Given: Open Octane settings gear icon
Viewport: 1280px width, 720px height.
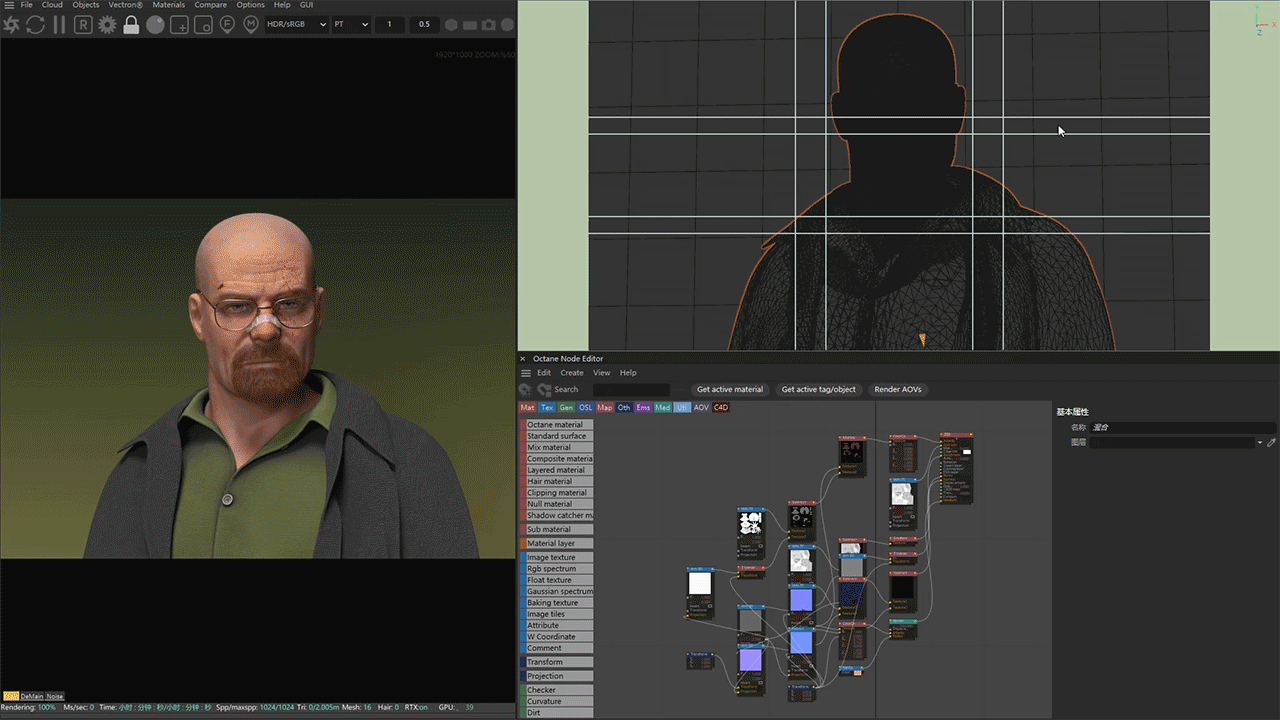Looking at the screenshot, I should [x=107, y=24].
